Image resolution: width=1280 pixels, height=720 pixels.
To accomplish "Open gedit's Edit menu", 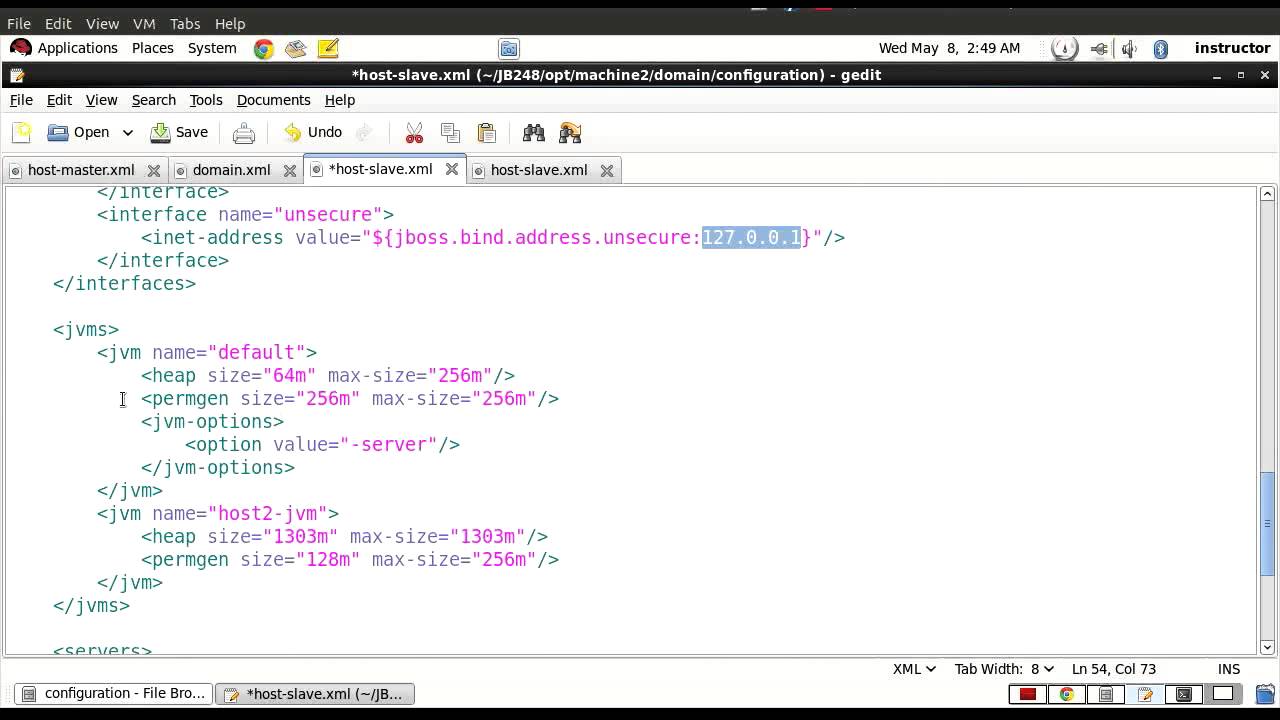I will pyautogui.click(x=59, y=100).
